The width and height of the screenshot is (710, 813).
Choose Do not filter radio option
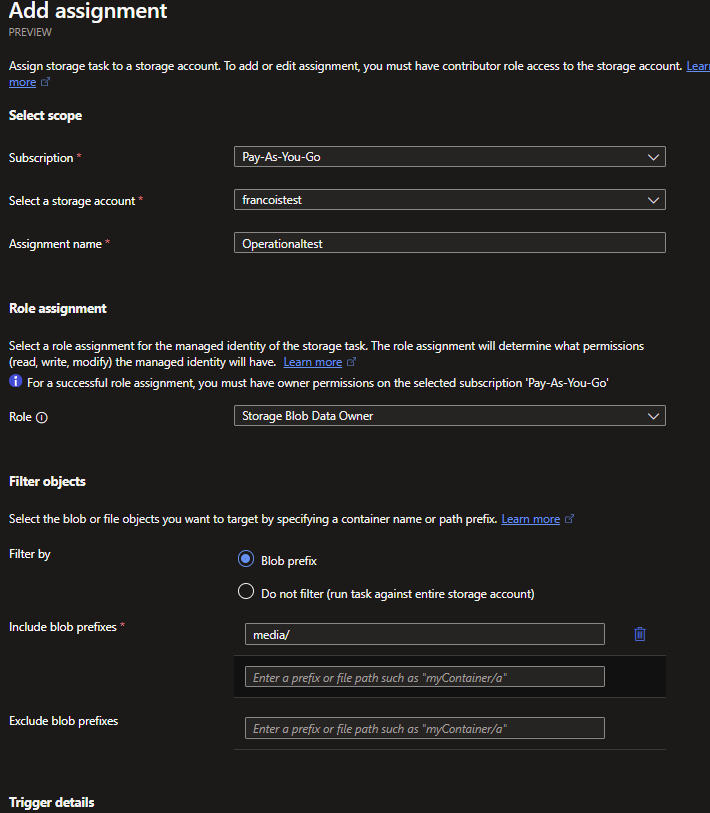coord(246,592)
